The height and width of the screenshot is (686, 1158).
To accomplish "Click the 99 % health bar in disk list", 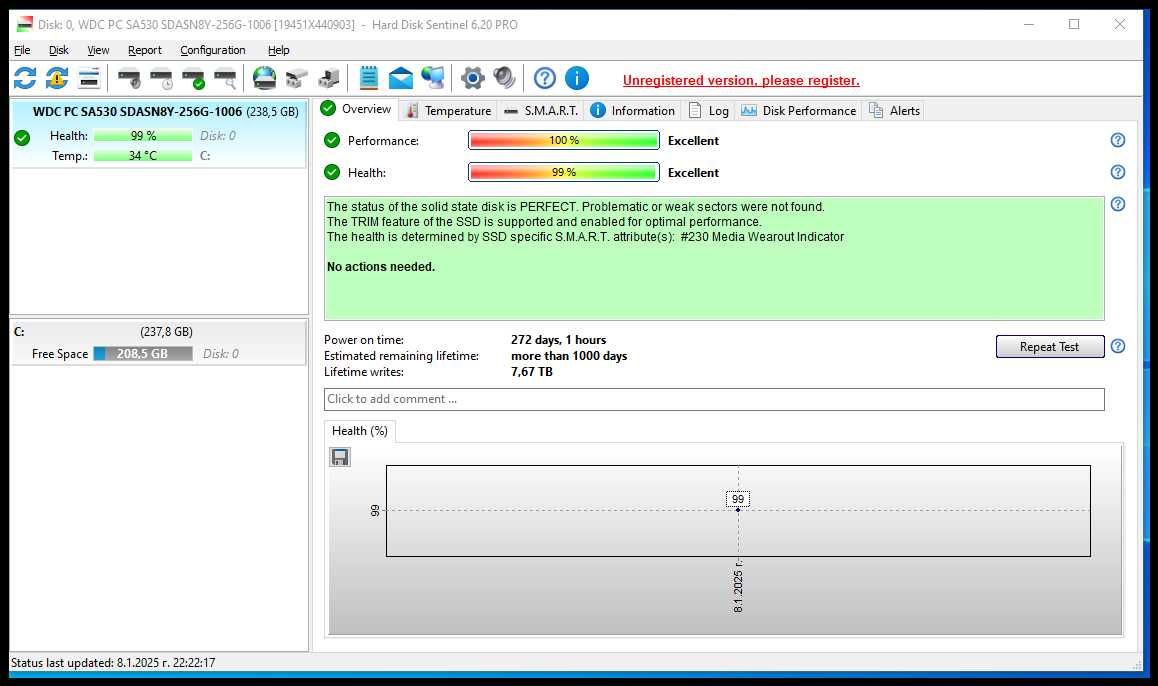I will point(143,136).
